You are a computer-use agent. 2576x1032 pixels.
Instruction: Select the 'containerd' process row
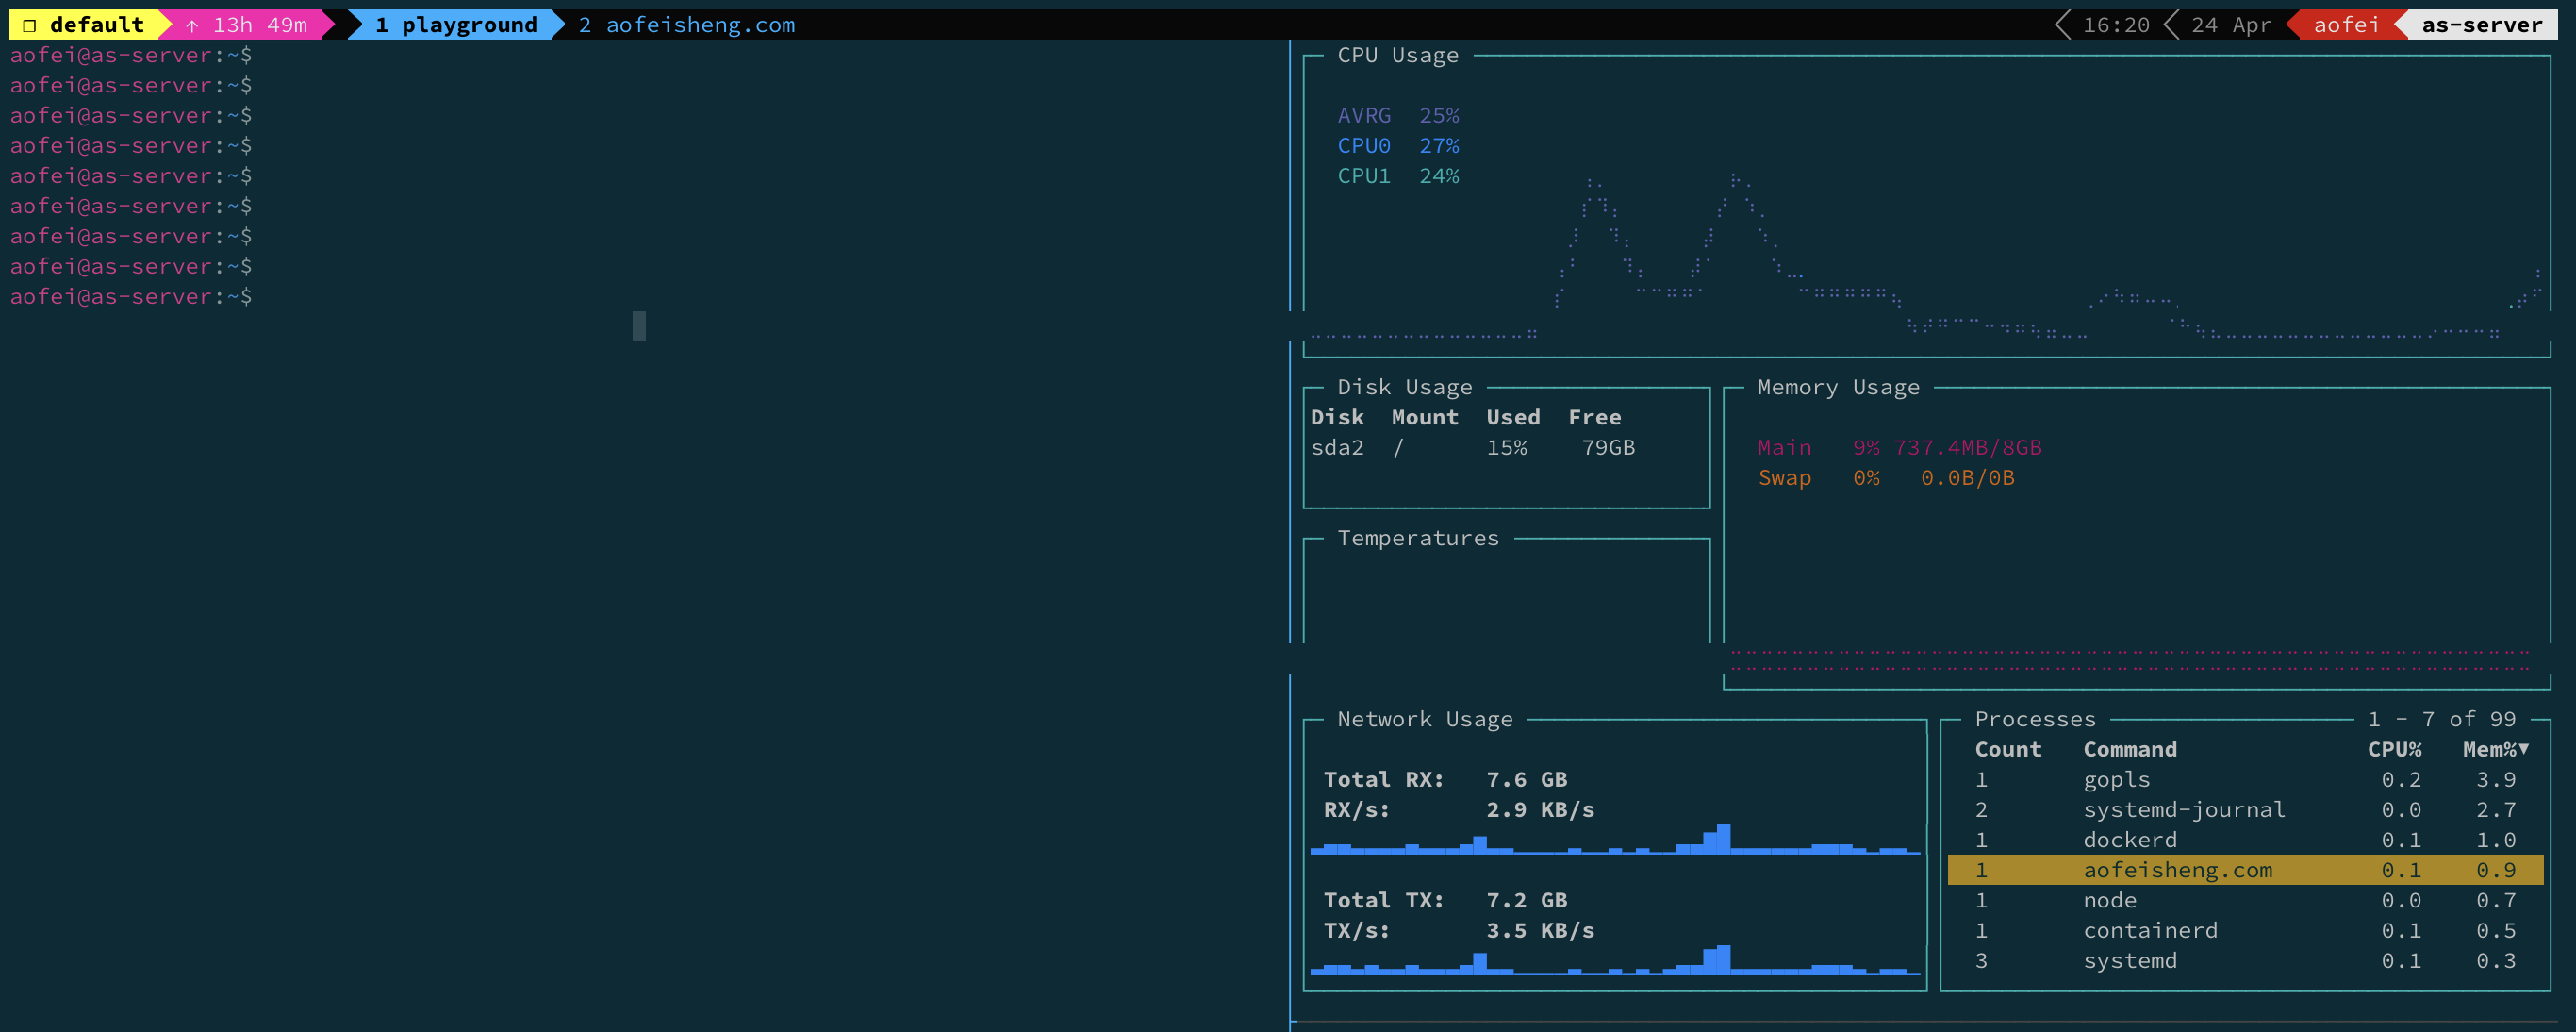[x=2245, y=931]
